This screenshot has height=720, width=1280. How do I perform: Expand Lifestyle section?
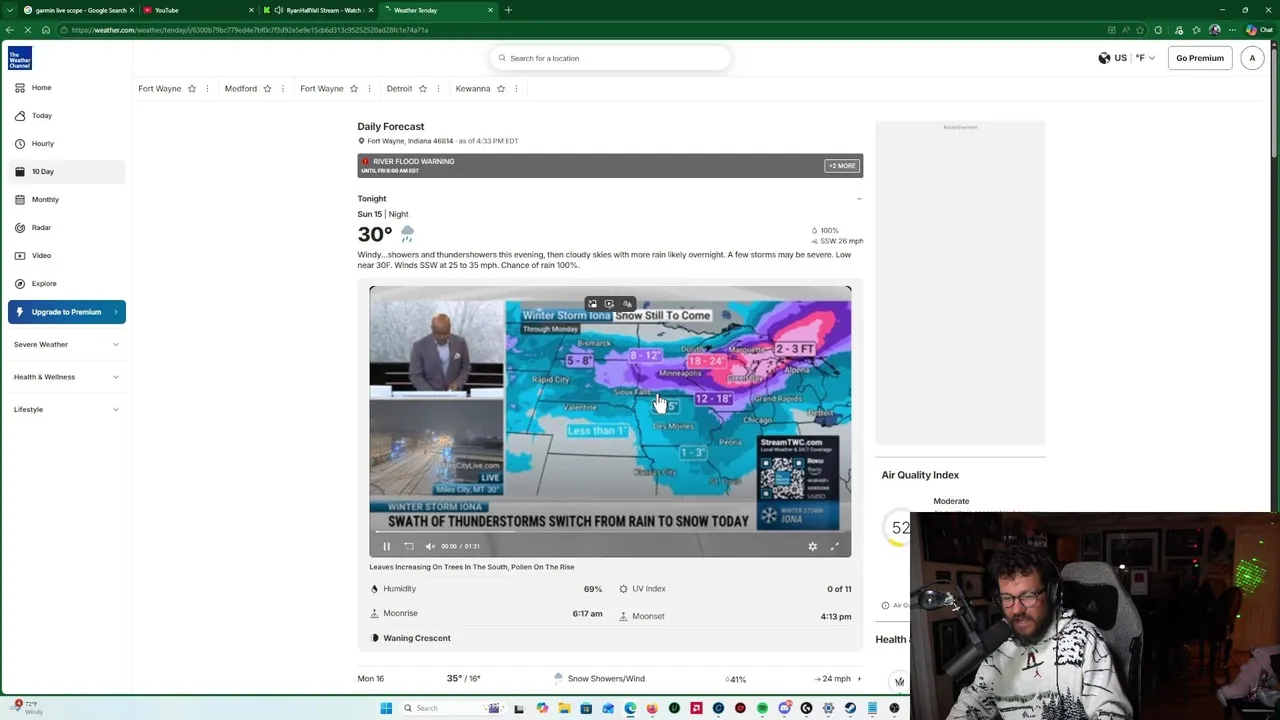pyautogui.click(x=67, y=409)
